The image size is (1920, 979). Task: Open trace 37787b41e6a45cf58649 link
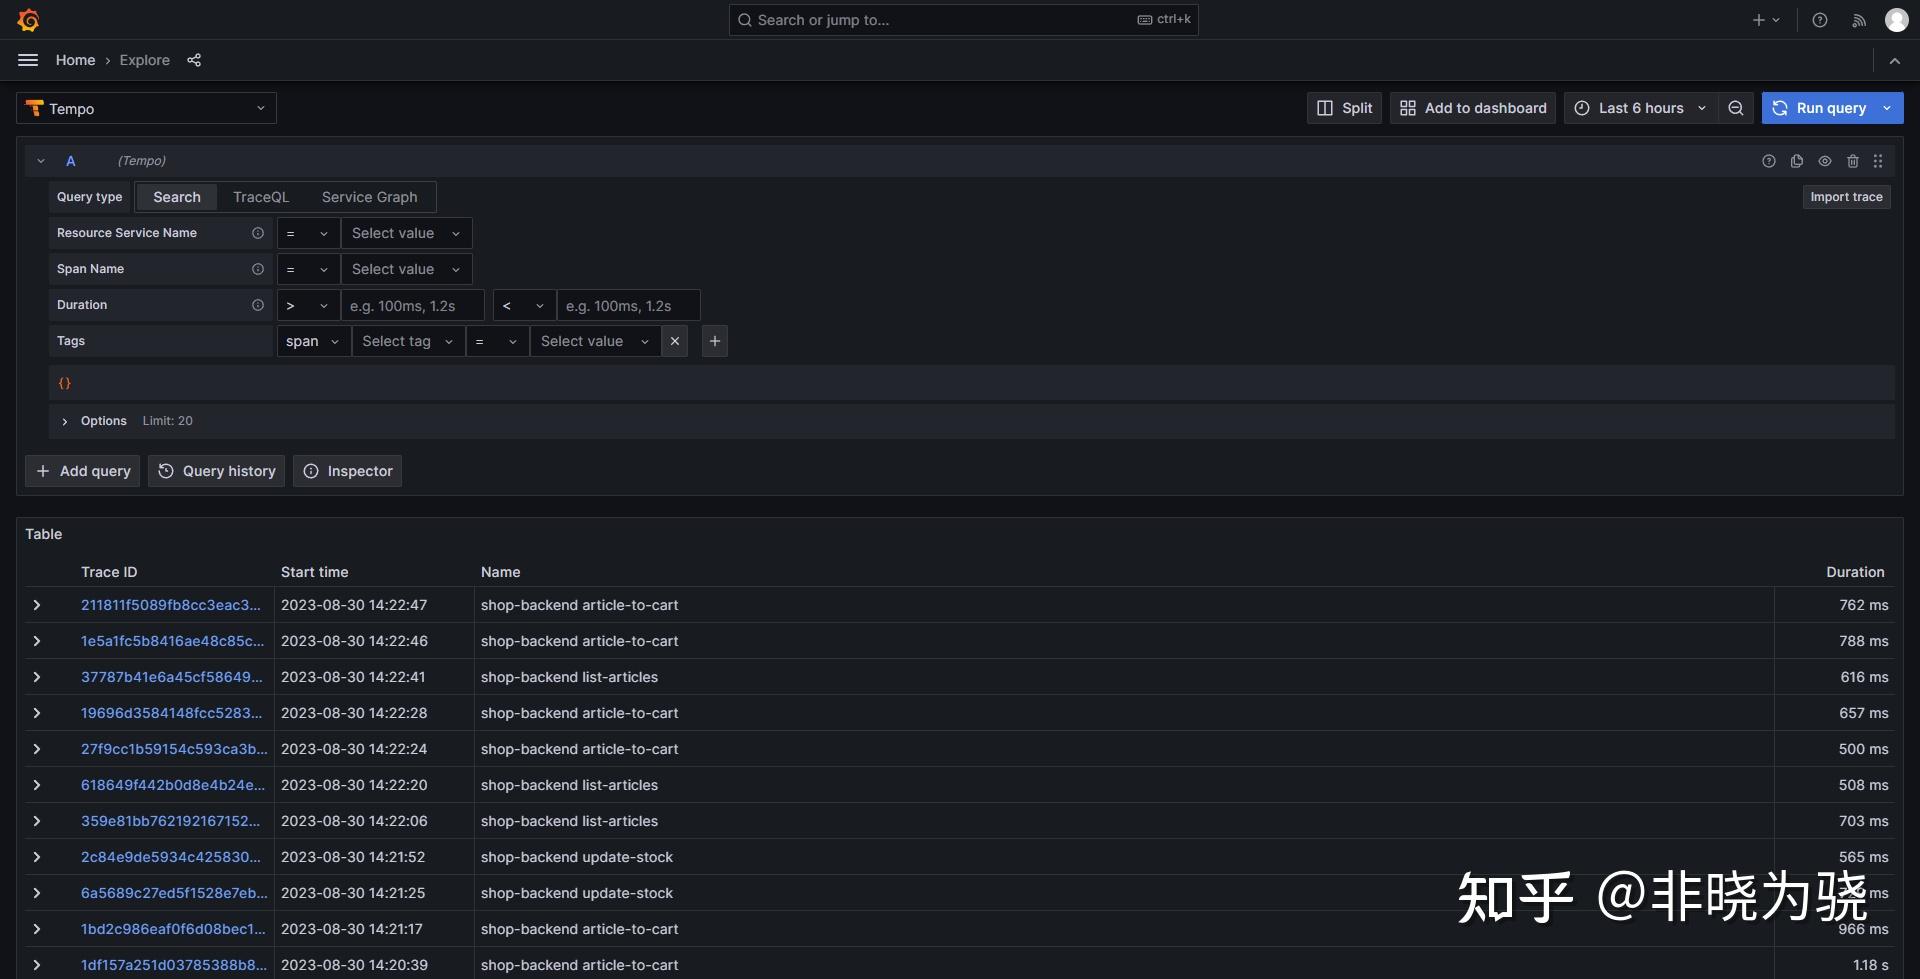tap(170, 677)
